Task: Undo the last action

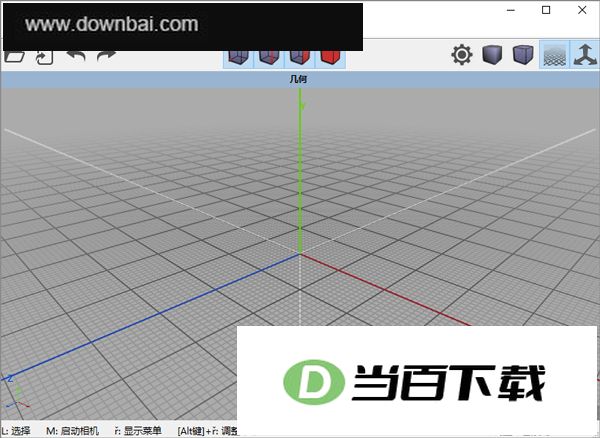Action: coord(76,57)
